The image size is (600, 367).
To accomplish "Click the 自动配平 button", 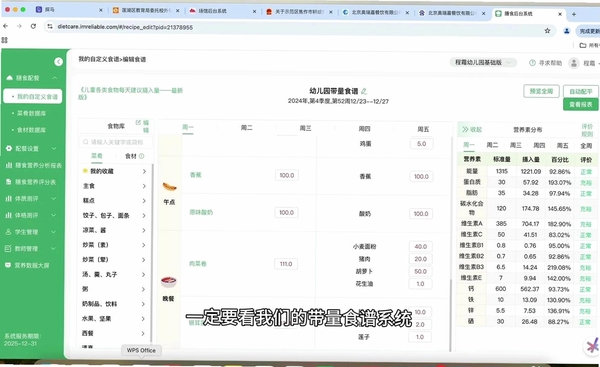I will click(x=580, y=91).
